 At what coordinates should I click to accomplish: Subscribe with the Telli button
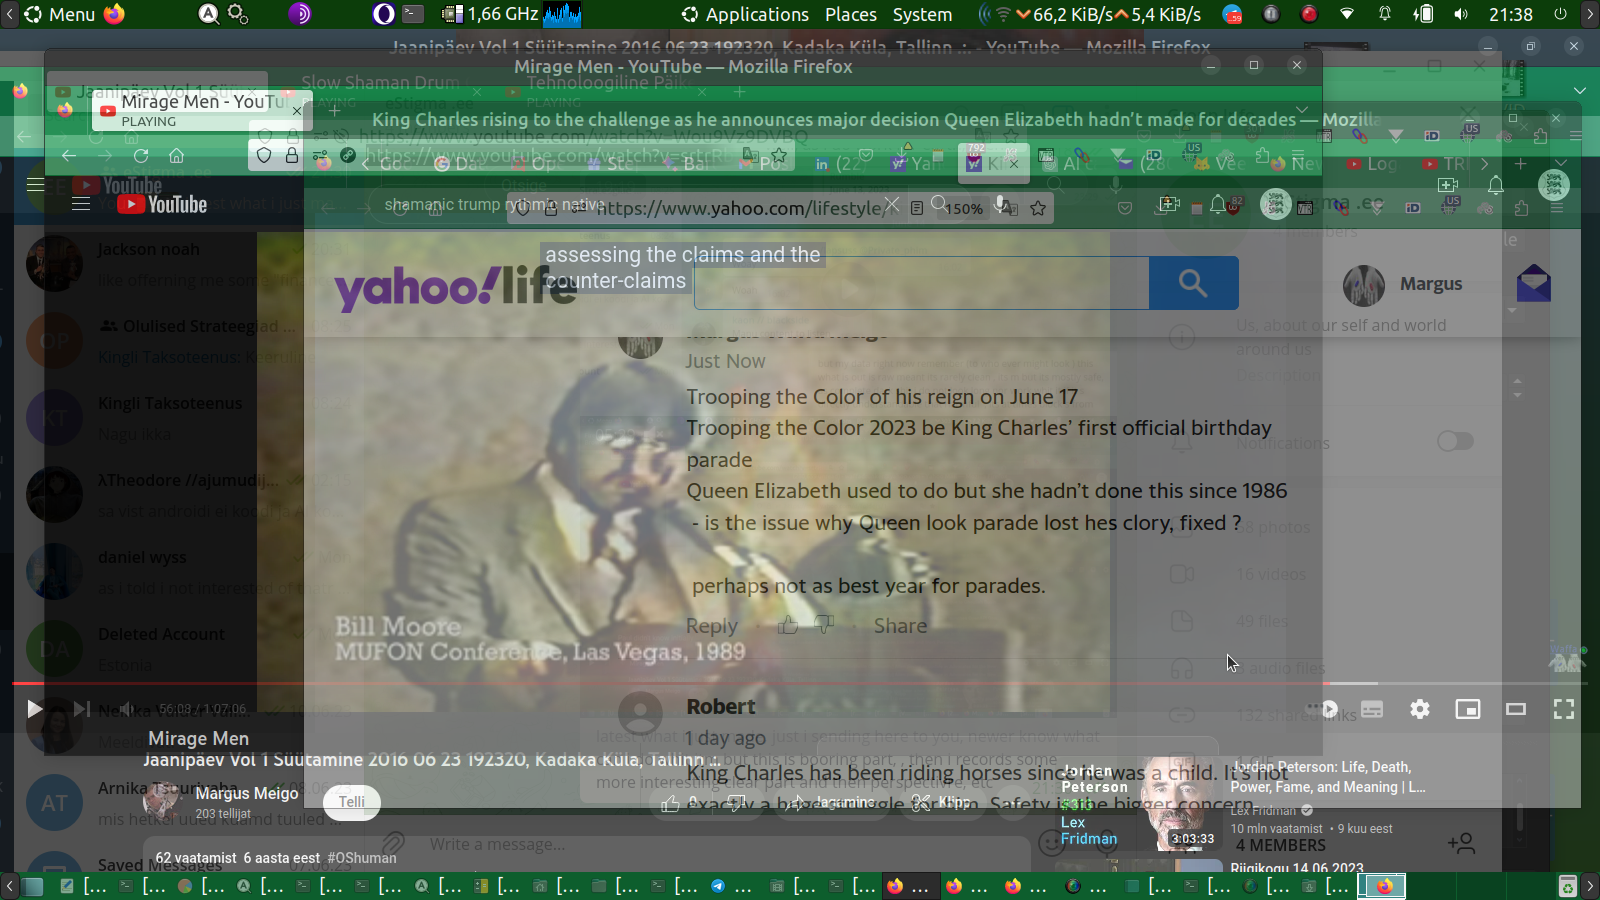pyautogui.click(x=352, y=802)
